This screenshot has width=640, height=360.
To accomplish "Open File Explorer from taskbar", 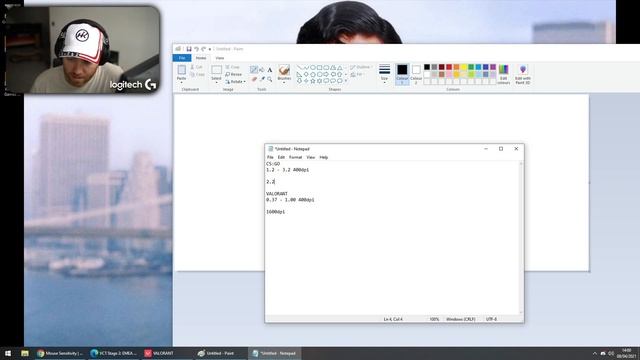I will pyautogui.click(x=25, y=353).
